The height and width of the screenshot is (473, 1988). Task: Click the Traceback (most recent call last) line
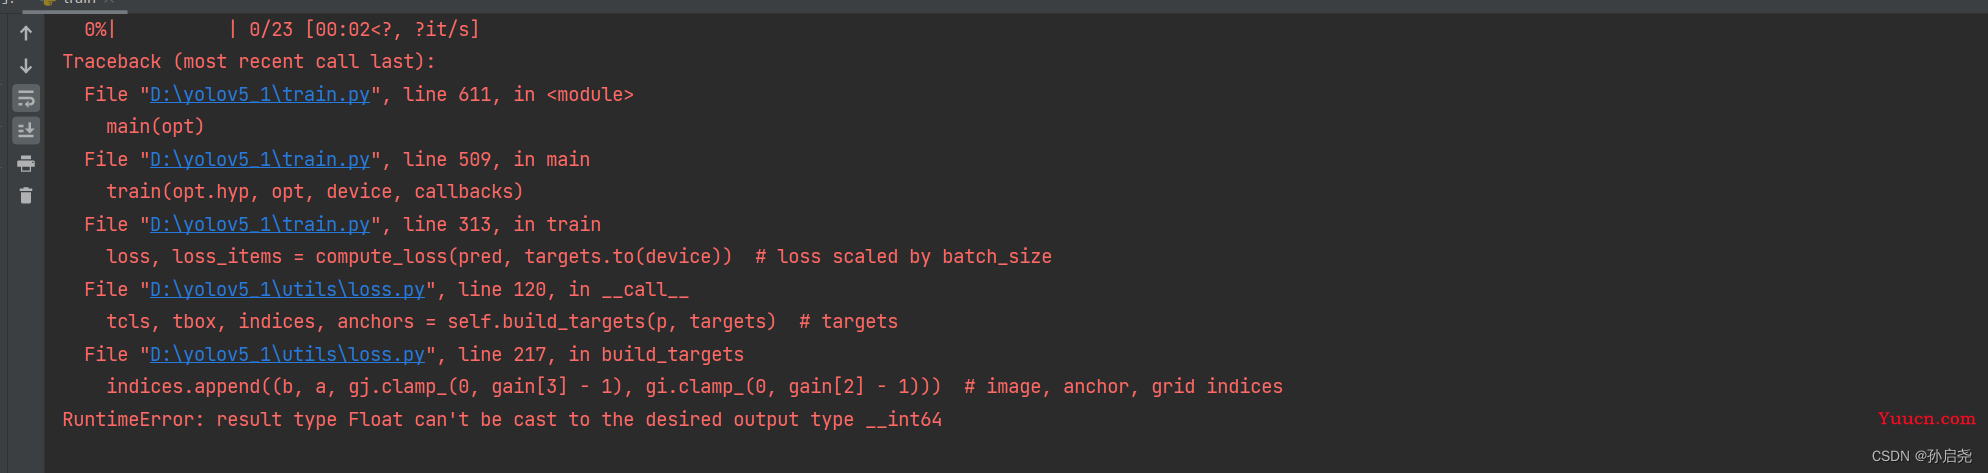249,62
